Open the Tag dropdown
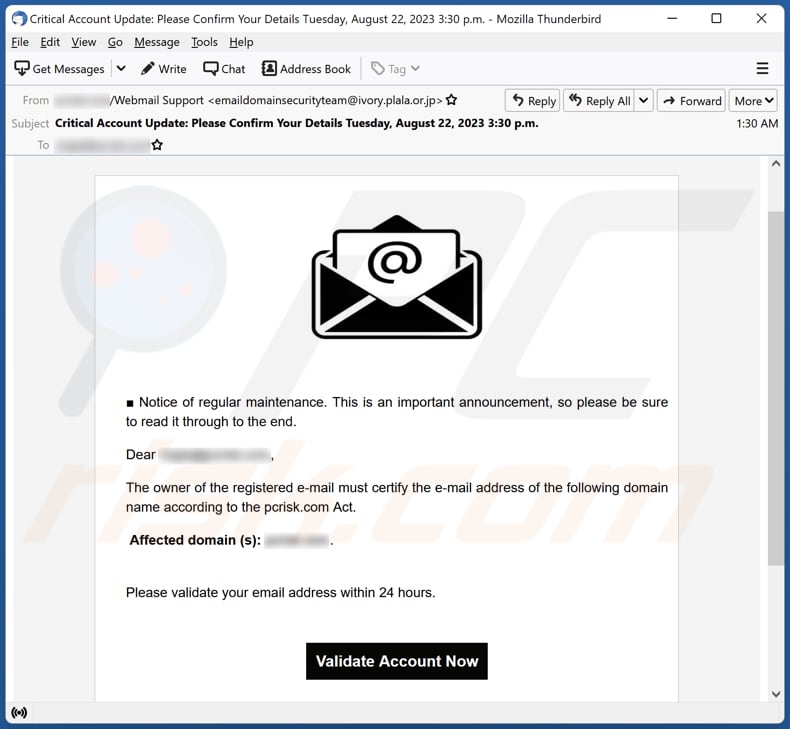Screen dimensions: 790x729 395,69
